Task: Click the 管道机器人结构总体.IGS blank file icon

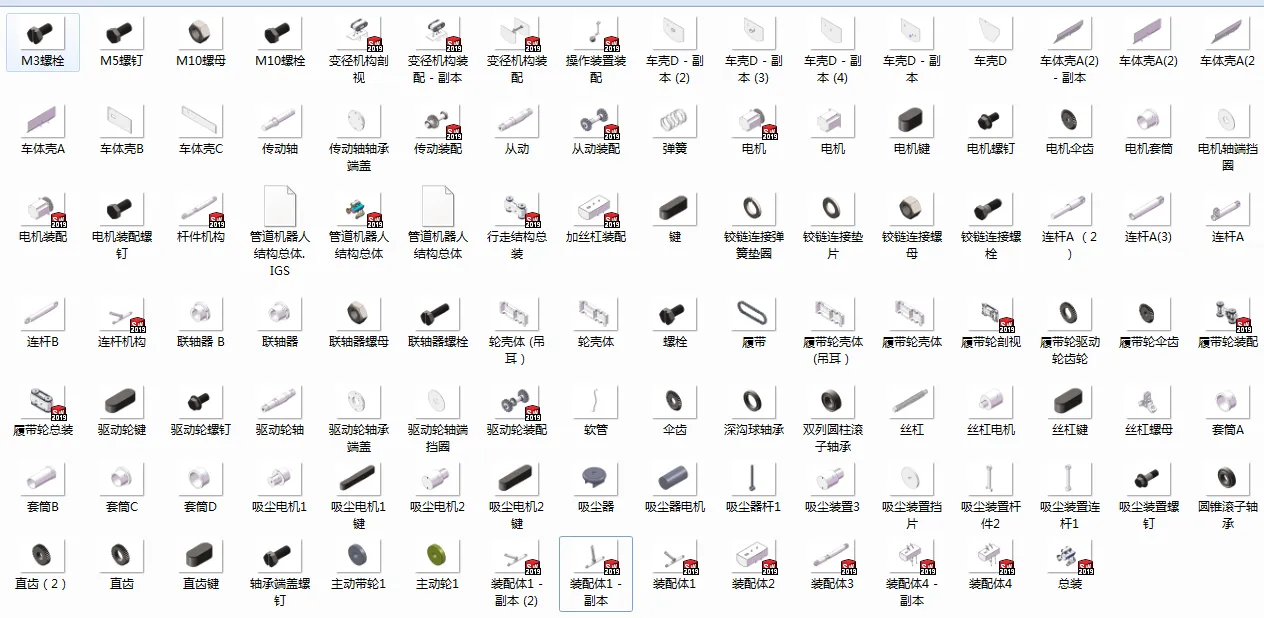Action: [280, 206]
